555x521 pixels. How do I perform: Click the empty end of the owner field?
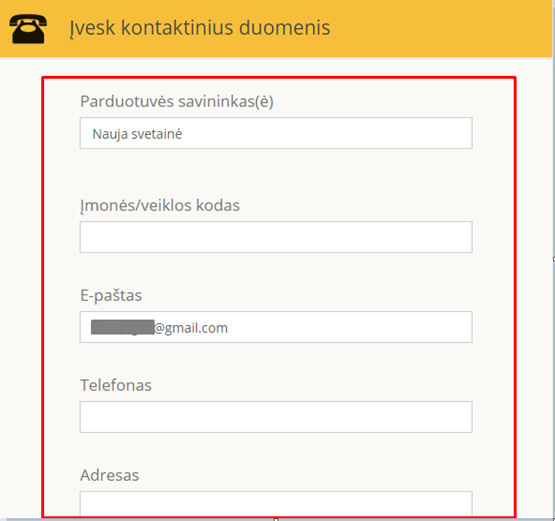coord(327,133)
